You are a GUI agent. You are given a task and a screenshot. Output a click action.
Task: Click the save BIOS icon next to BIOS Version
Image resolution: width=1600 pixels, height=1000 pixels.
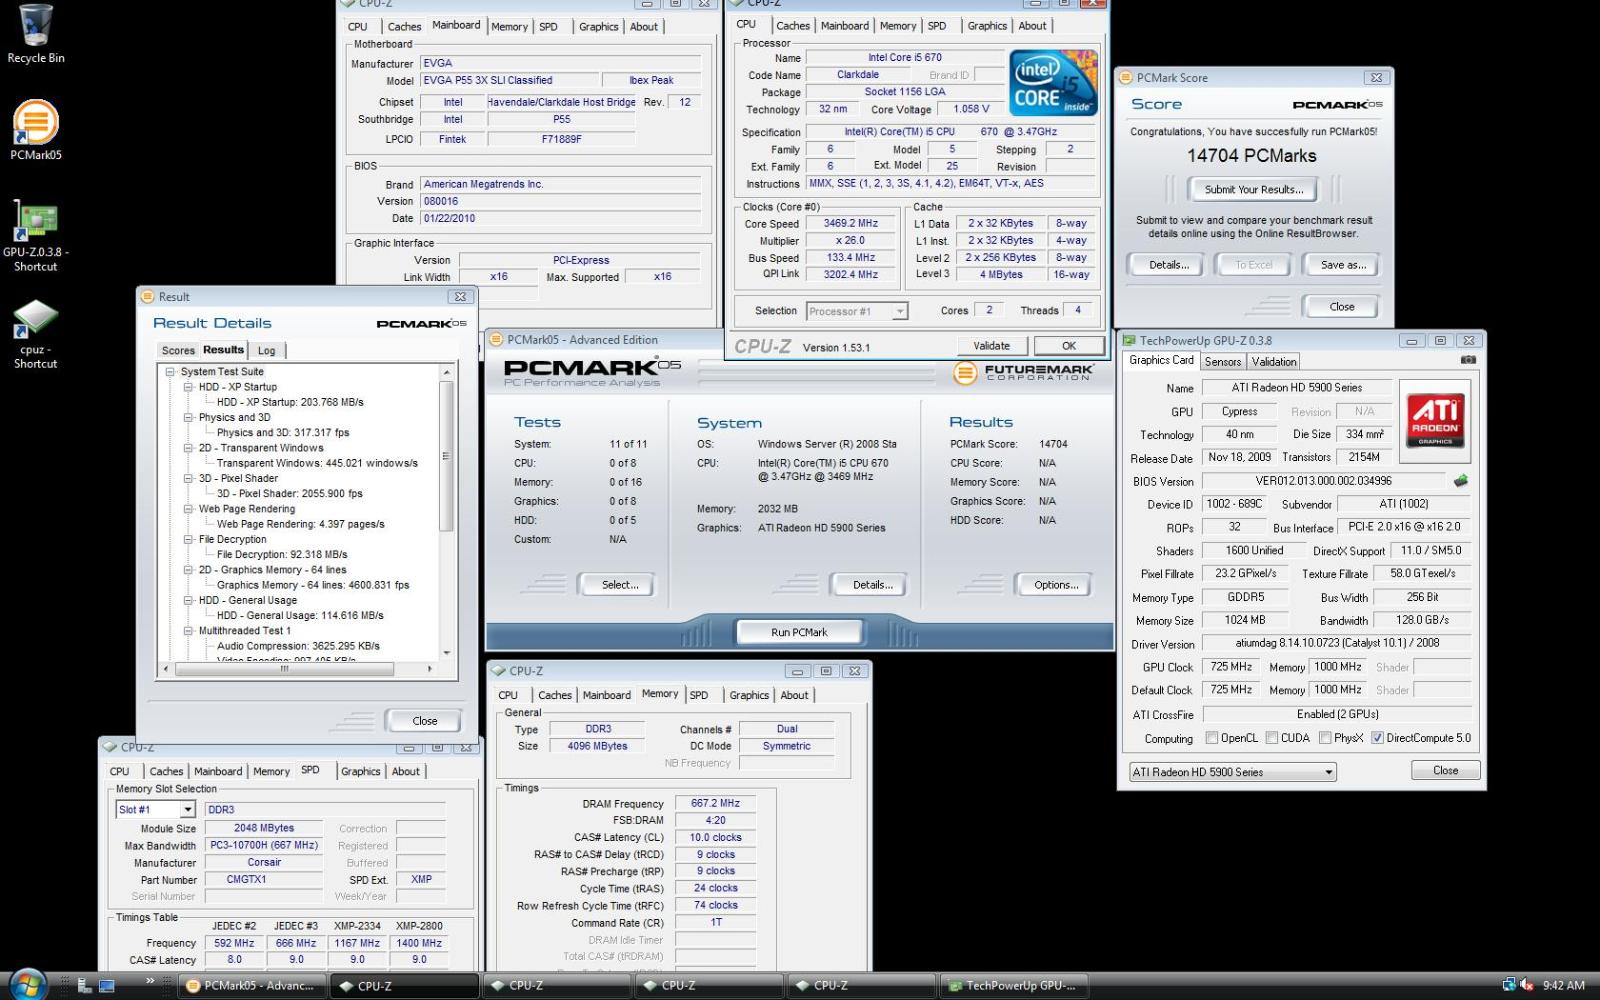[1461, 481]
